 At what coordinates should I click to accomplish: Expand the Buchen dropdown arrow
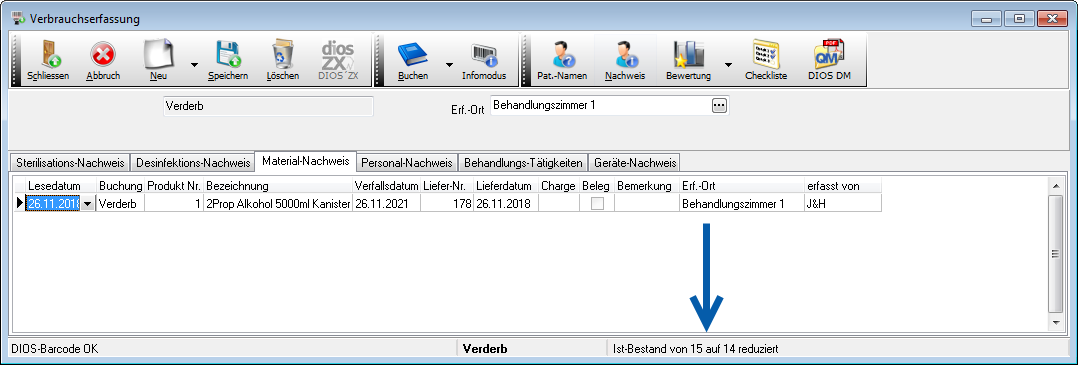pos(449,65)
